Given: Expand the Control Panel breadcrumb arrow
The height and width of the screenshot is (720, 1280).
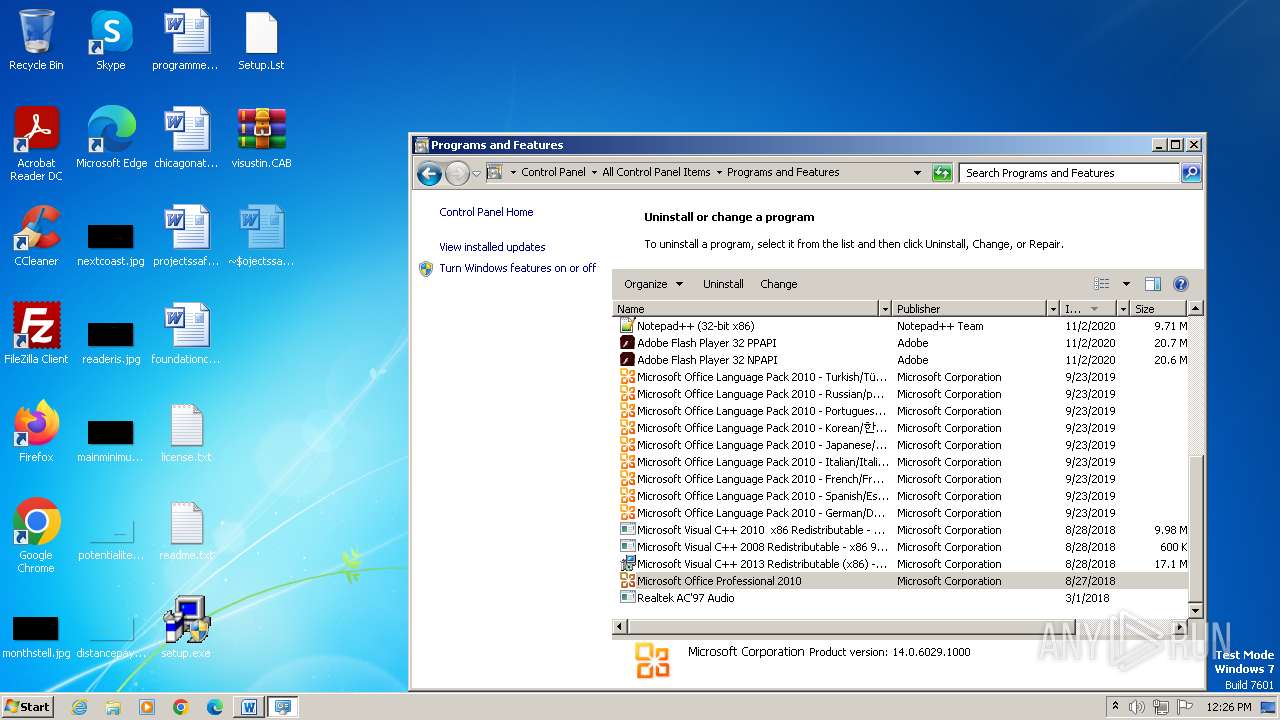Looking at the screenshot, I should click(594, 172).
